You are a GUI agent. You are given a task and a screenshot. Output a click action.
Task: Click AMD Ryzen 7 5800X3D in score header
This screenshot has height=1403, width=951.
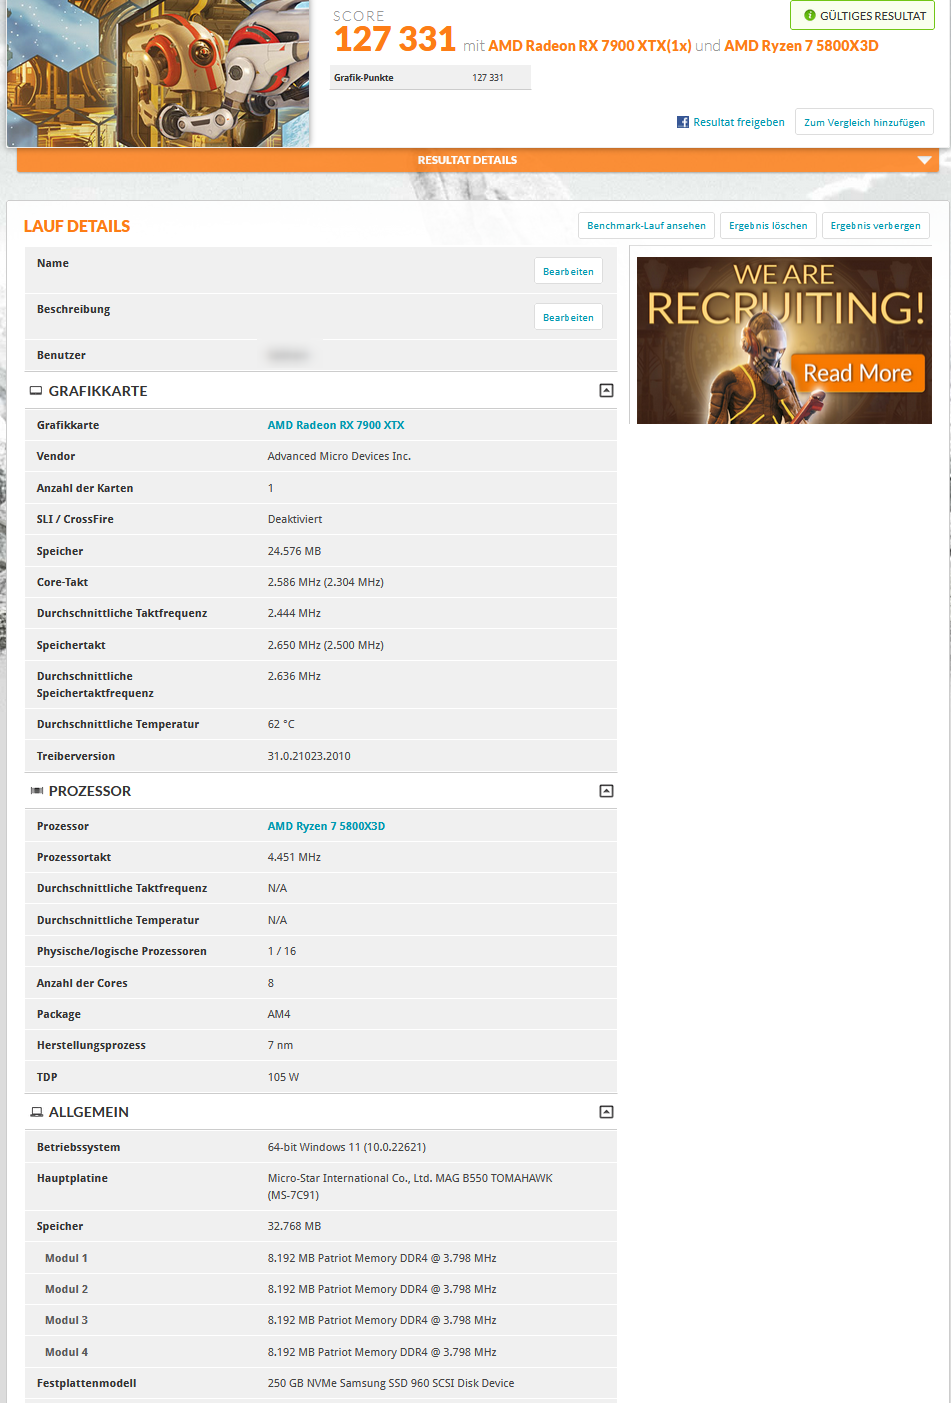click(801, 46)
